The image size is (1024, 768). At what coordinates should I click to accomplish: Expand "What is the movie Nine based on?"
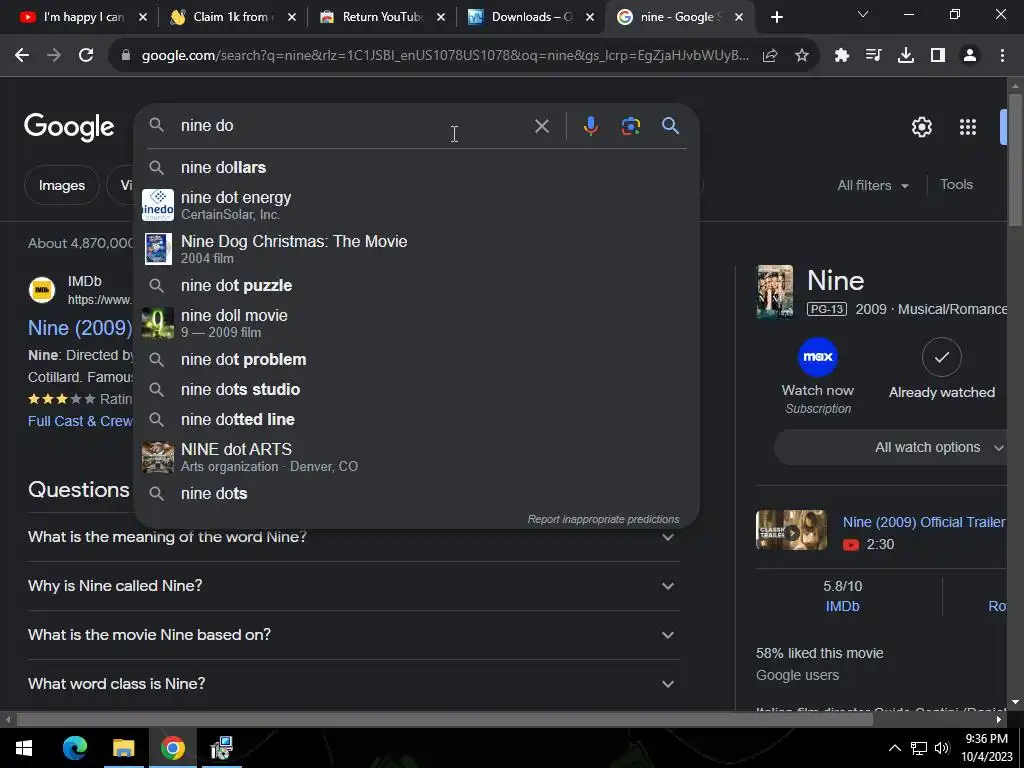[x=353, y=635]
